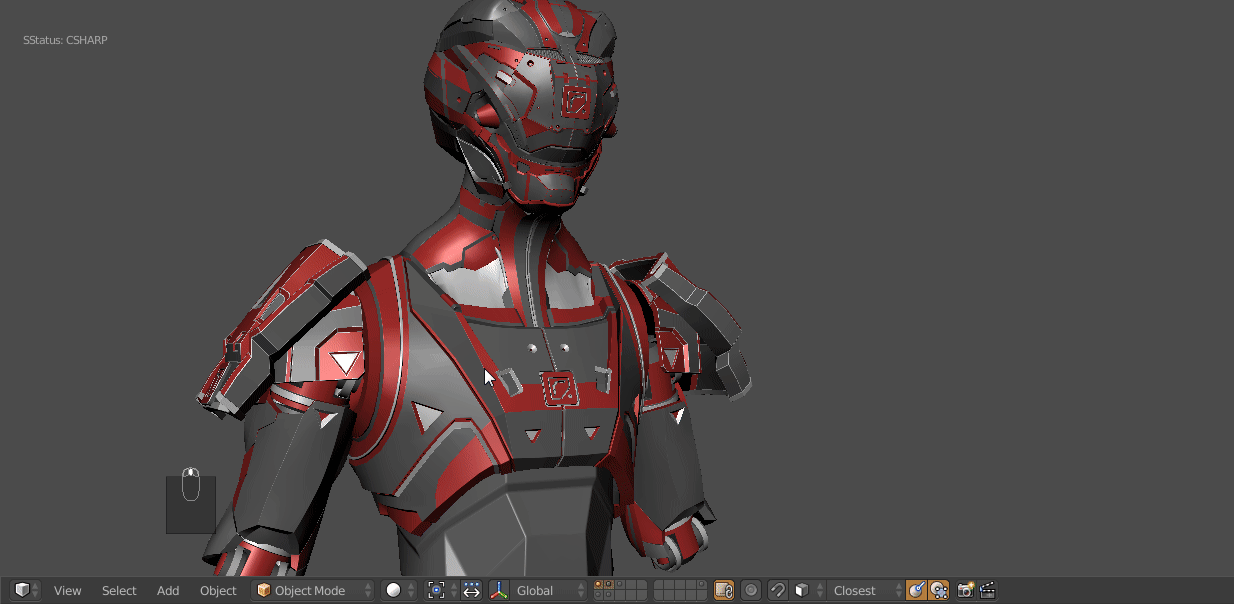Toggle the 3D transform manipulator axes icon

tap(499, 590)
